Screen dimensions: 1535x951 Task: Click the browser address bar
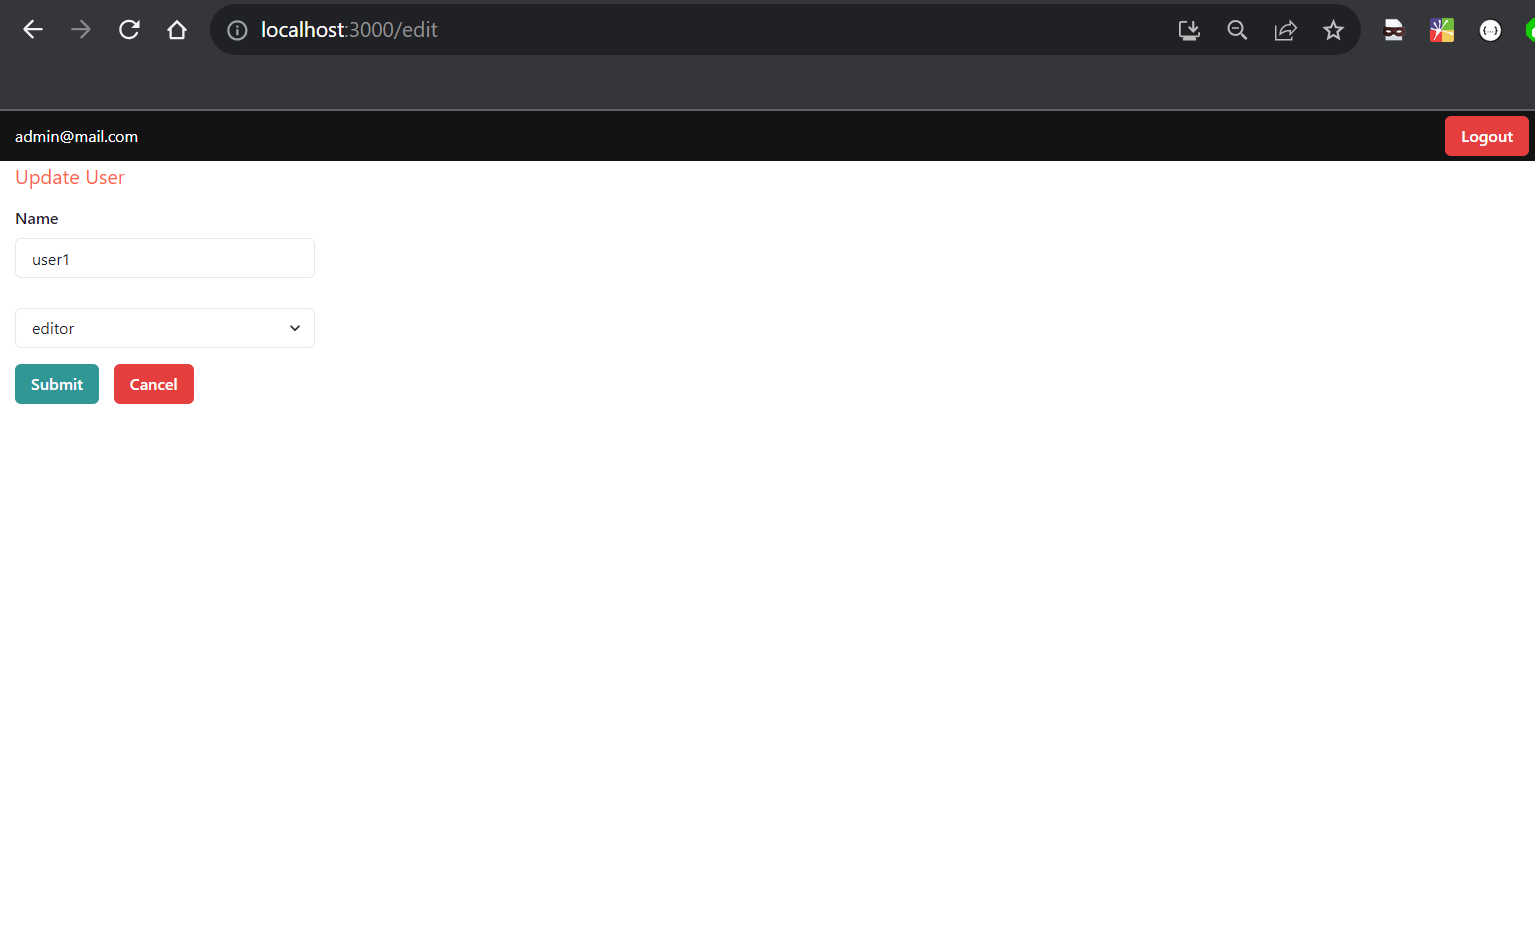(600, 29)
